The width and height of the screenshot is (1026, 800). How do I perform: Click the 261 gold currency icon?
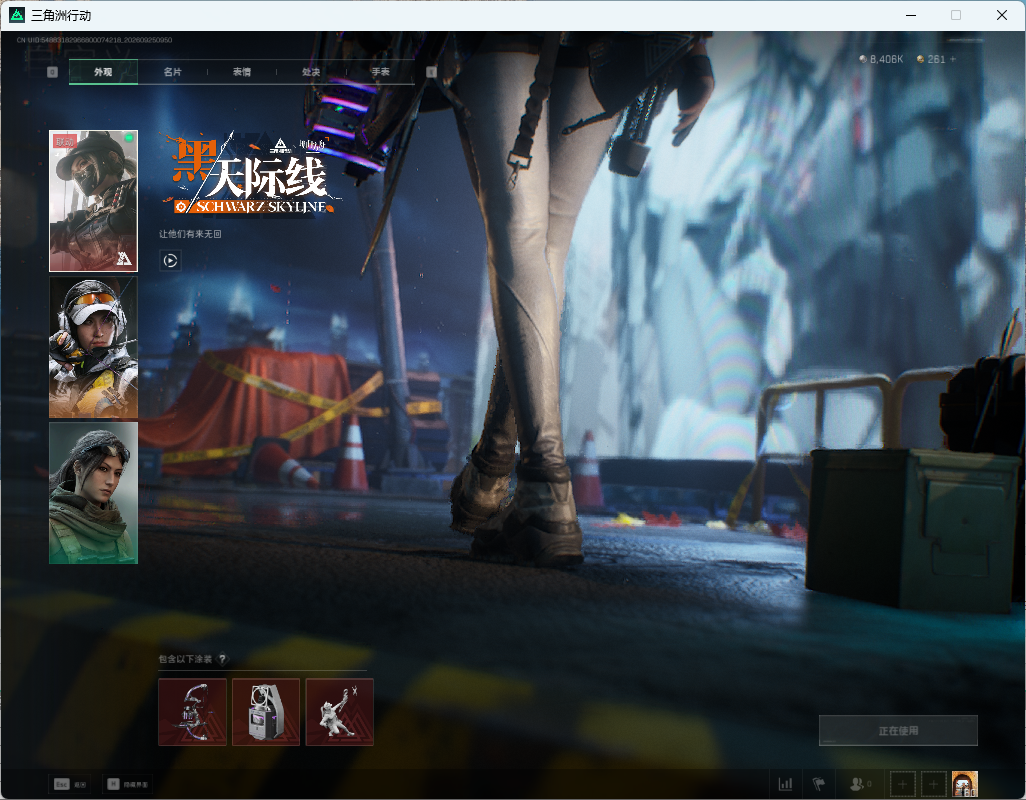[921, 59]
